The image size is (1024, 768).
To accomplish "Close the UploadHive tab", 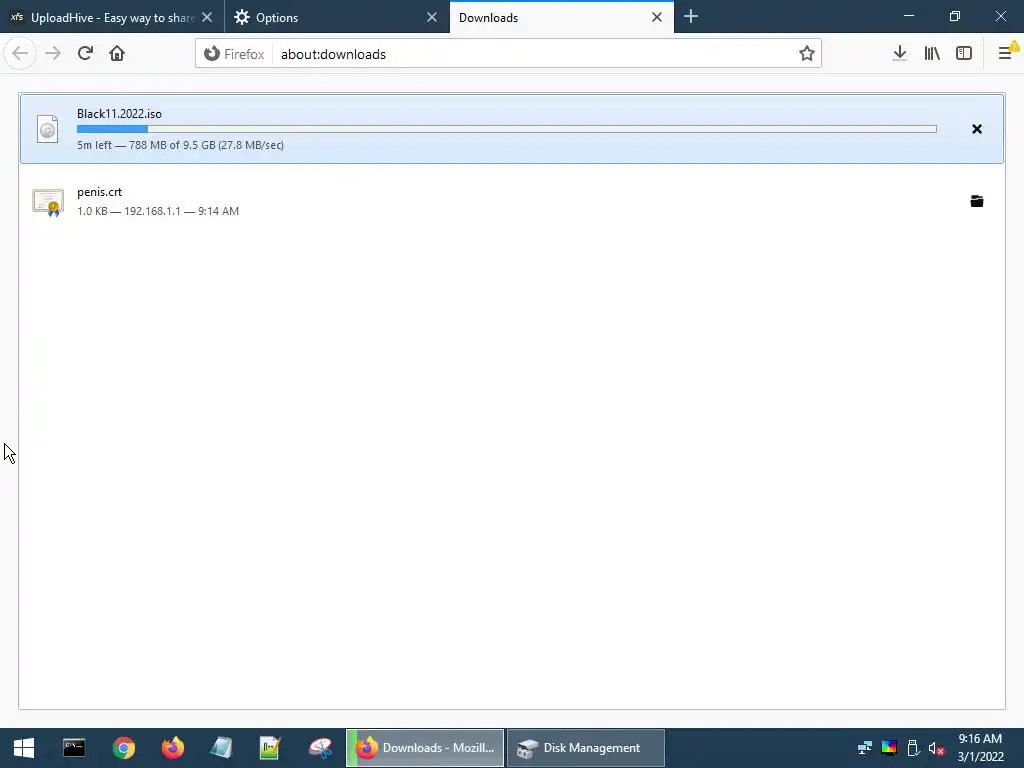I will point(207,18).
